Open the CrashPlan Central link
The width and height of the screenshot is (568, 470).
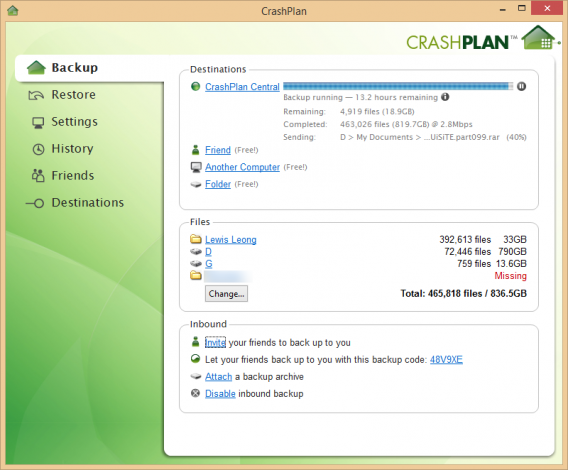coord(242,87)
